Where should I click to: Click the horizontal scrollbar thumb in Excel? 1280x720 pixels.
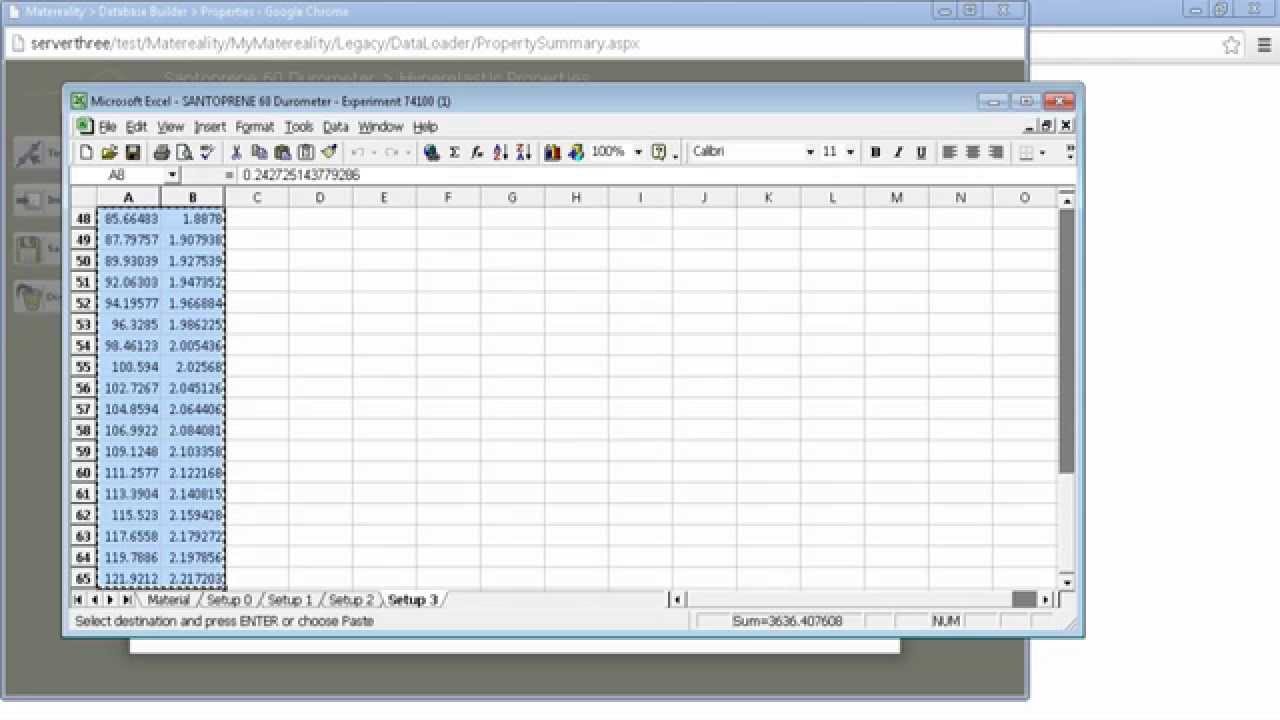1024,599
